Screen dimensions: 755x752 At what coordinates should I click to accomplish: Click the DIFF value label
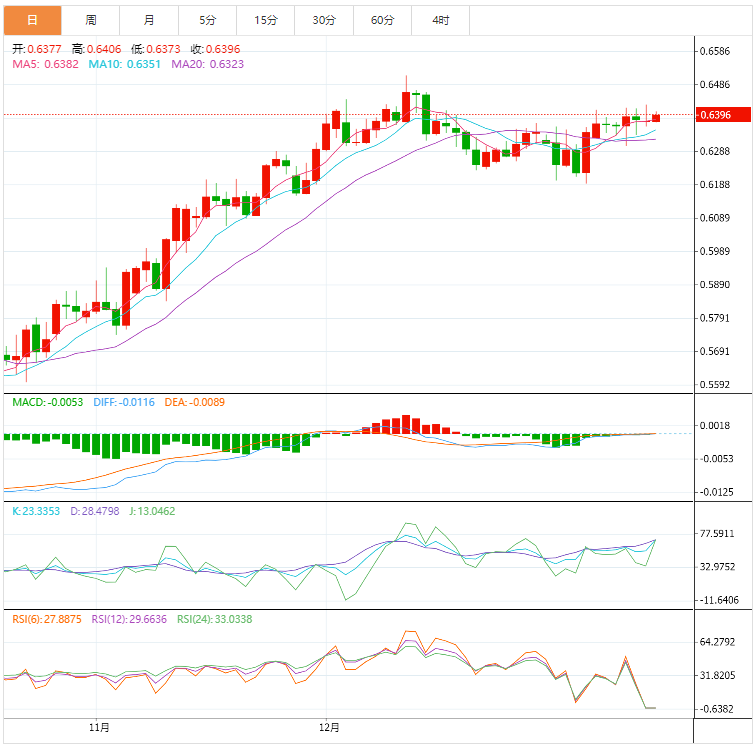124,402
